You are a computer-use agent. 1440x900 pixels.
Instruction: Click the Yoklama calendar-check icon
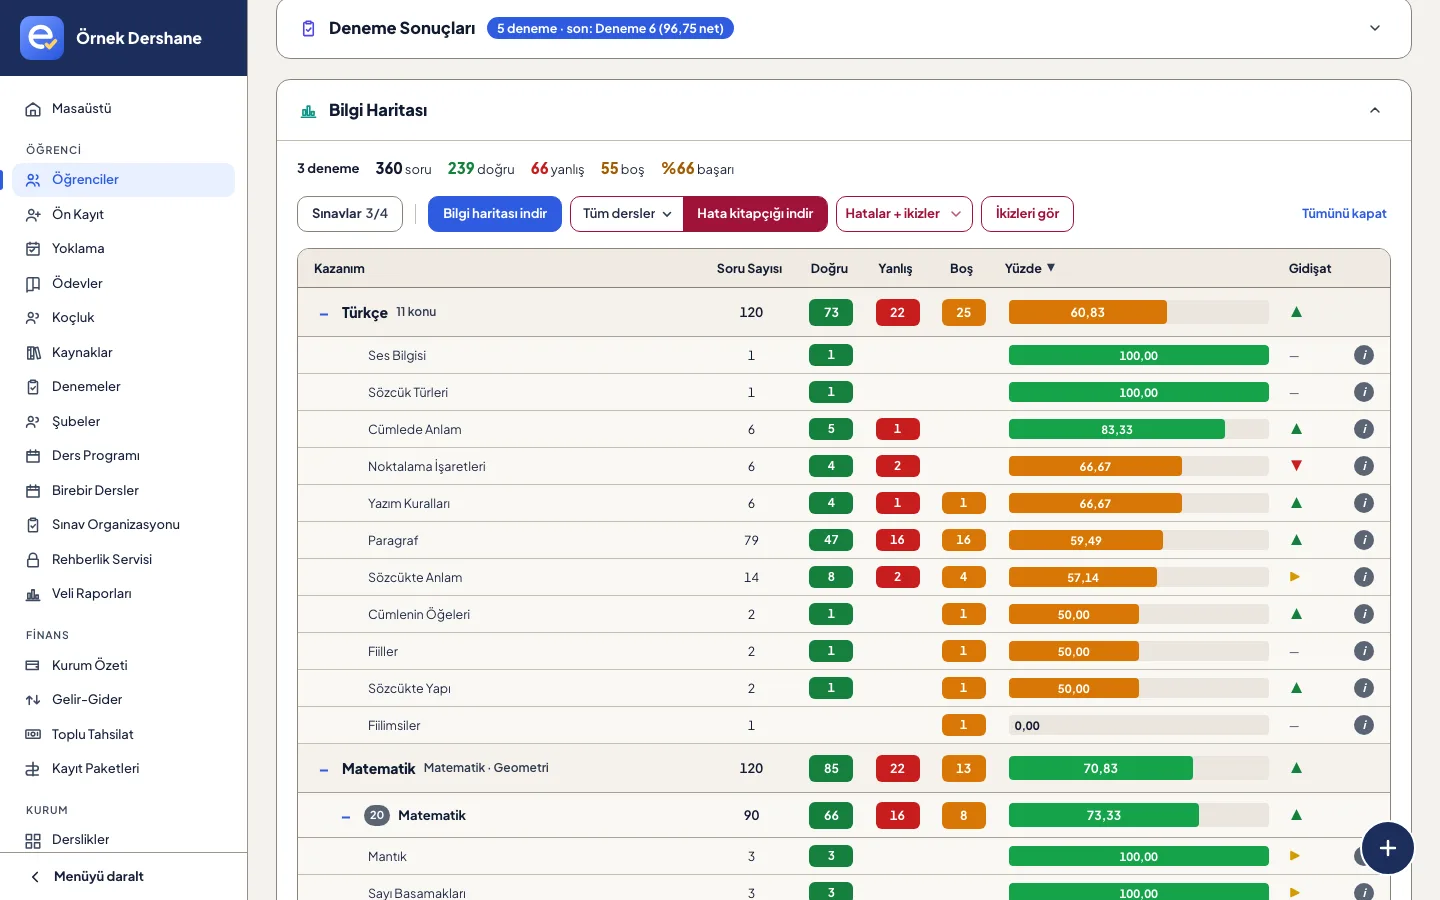click(x=33, y=249)
